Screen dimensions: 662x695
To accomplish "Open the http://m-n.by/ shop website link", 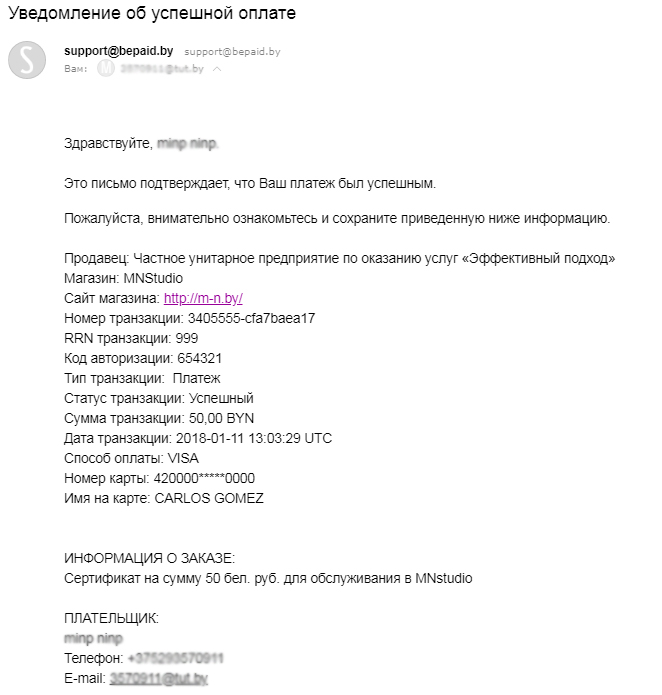I will click(203, 298).
